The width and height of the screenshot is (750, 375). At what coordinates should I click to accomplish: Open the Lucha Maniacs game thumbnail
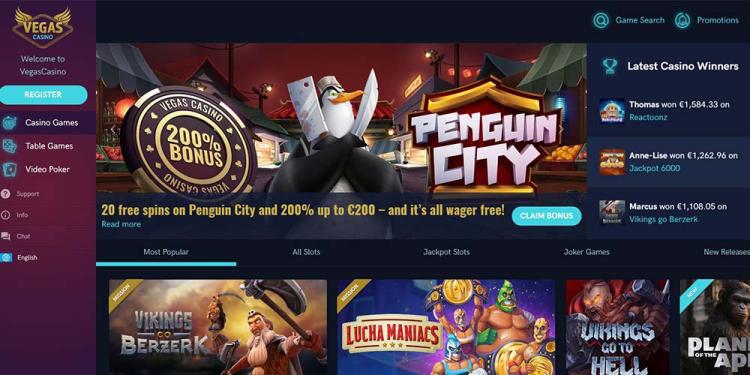click(446, 327)
